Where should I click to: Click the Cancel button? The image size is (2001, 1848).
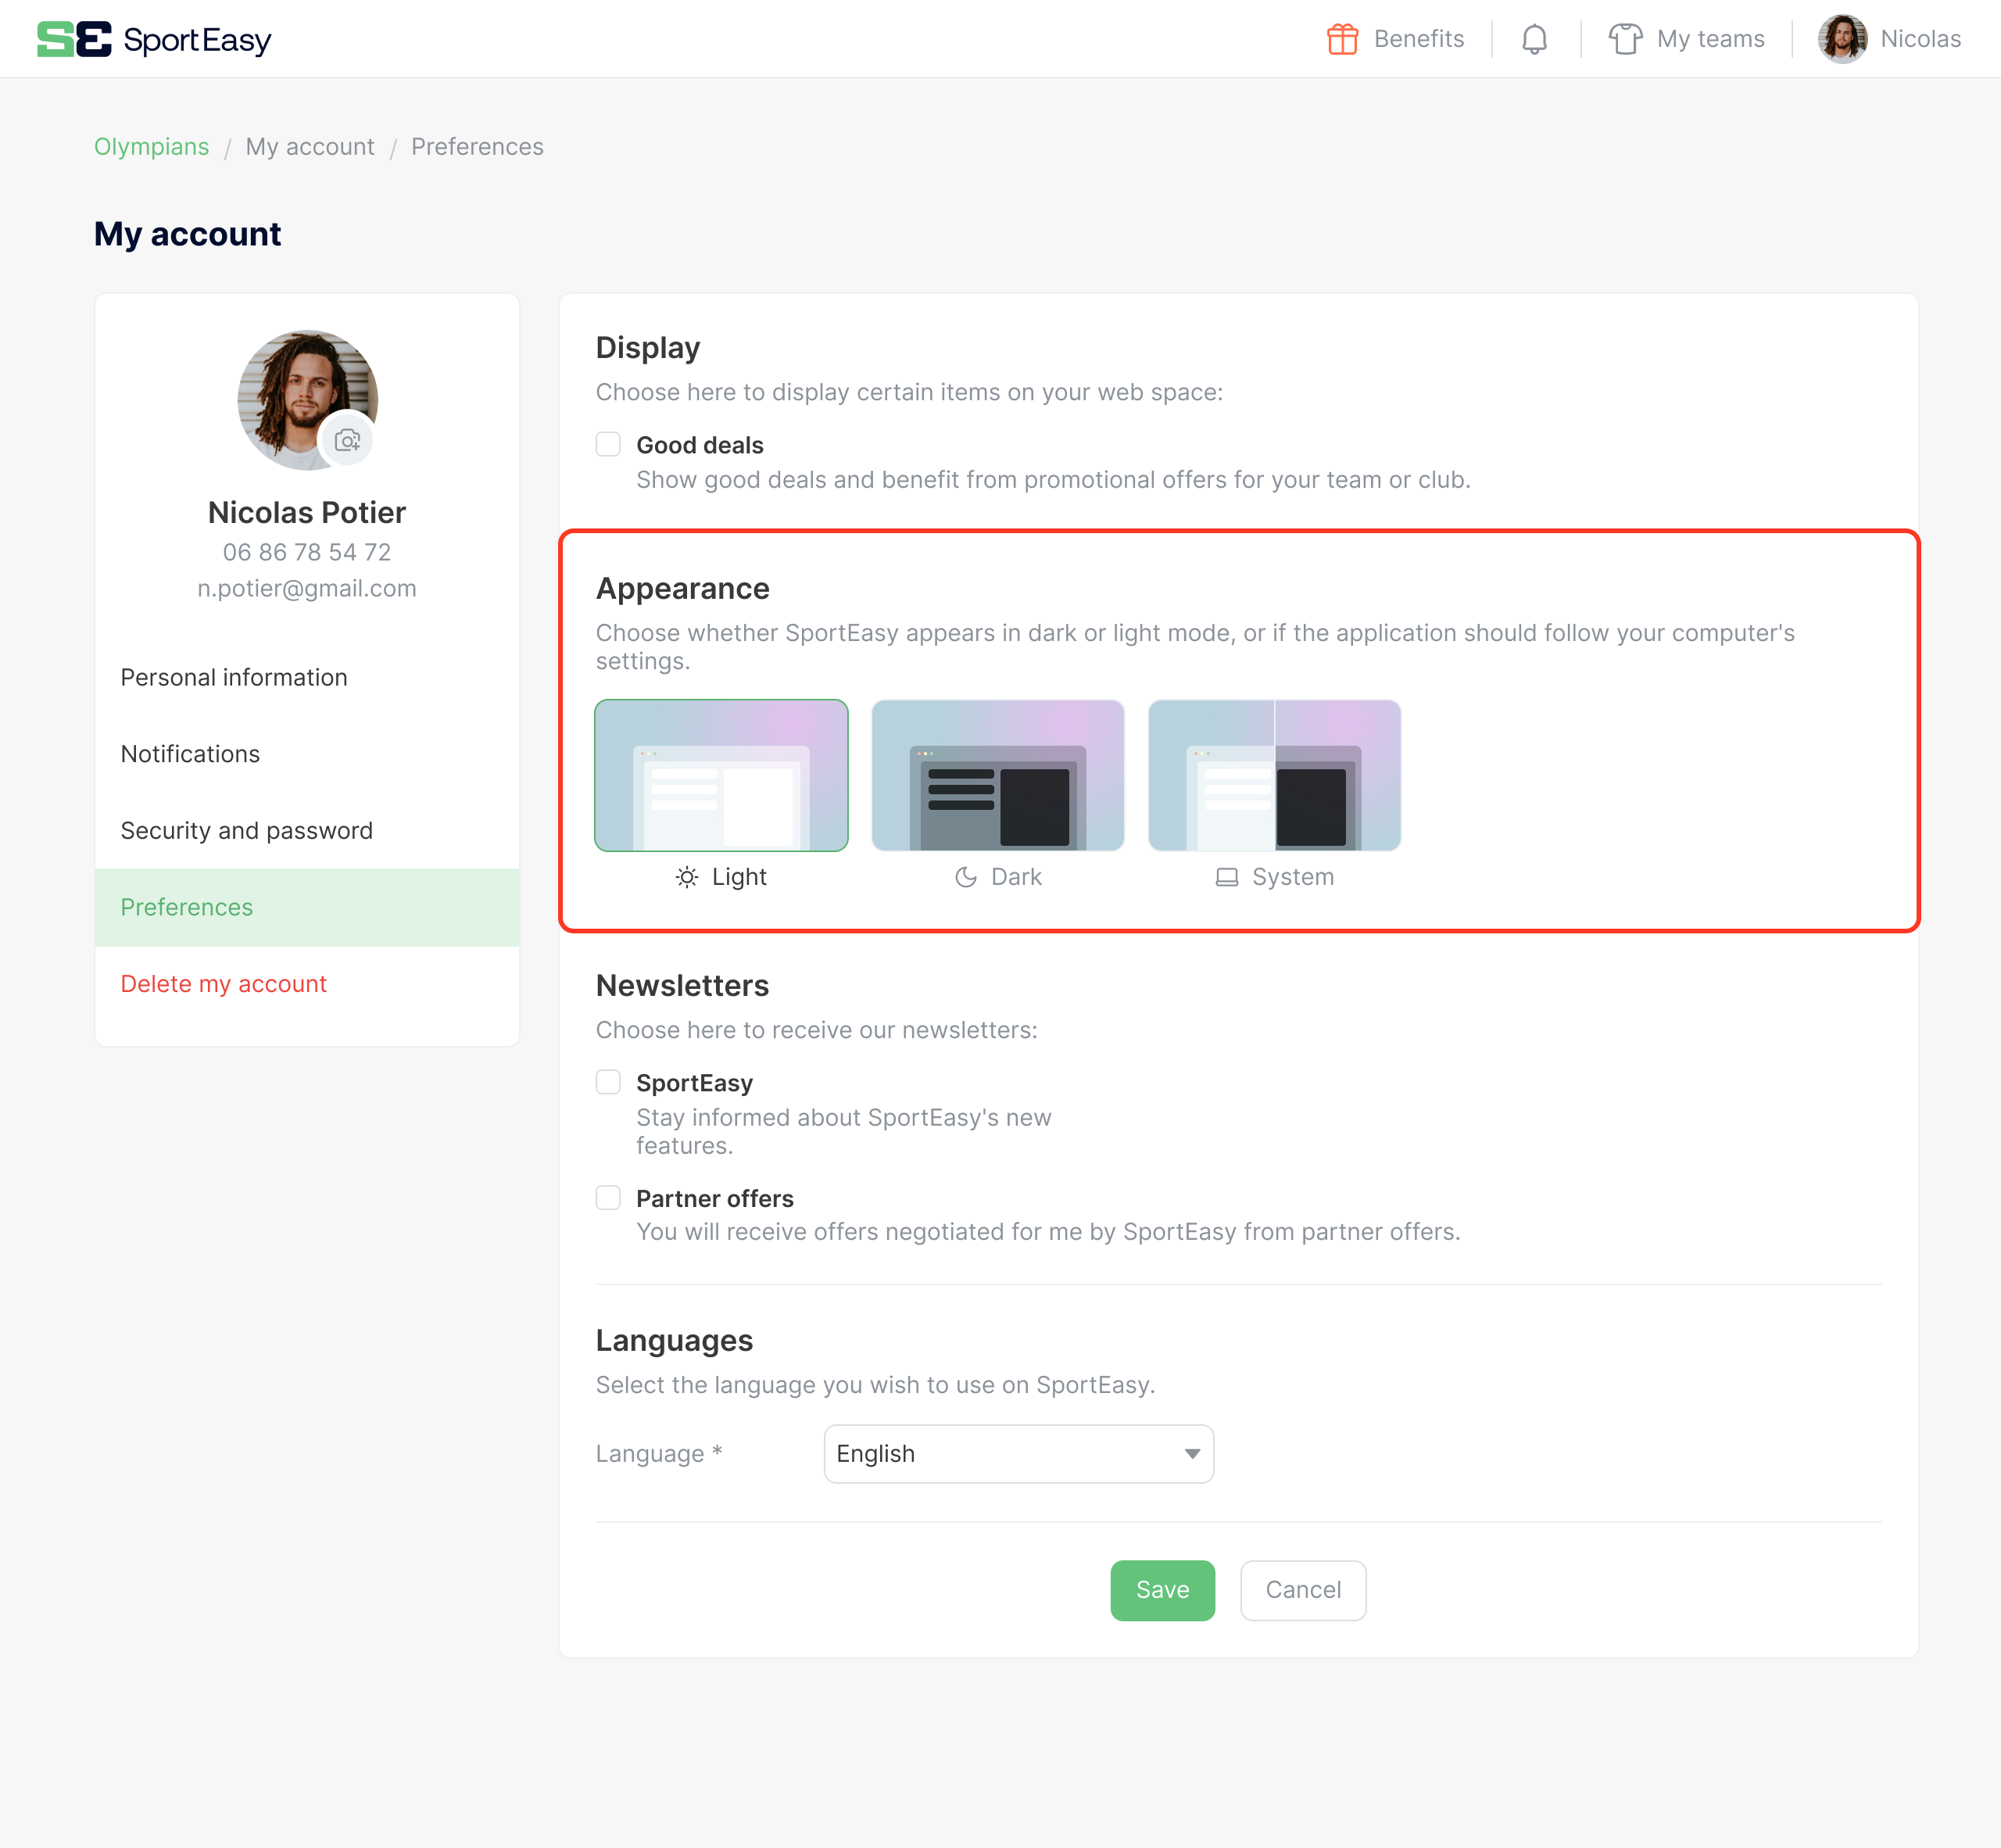(x=1302, y=1589)
